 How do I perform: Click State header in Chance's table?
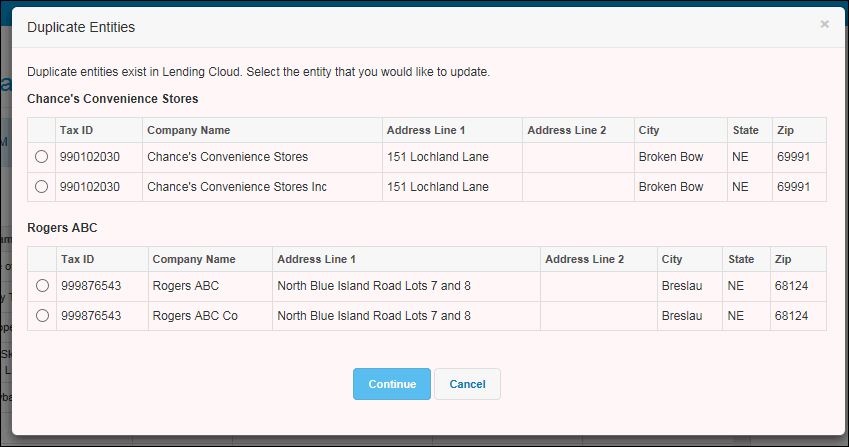[x=746, y=130]
